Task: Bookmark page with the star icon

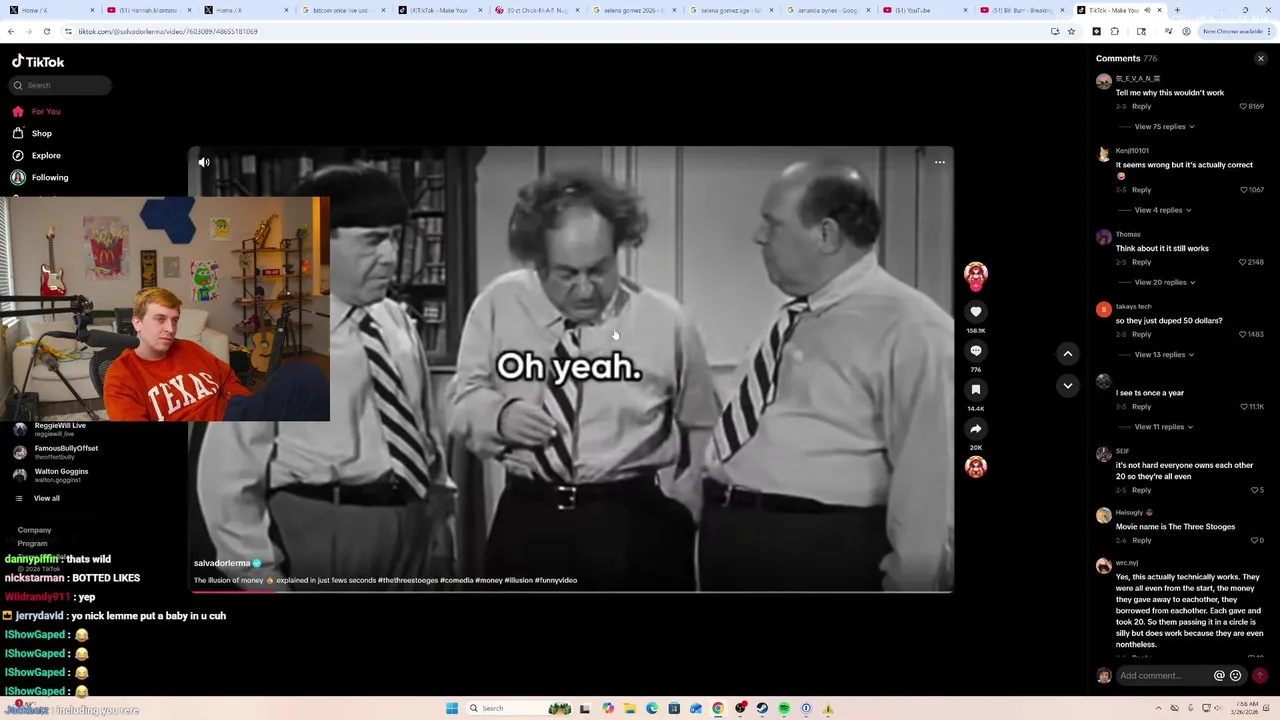Action: click(1071, 31)
